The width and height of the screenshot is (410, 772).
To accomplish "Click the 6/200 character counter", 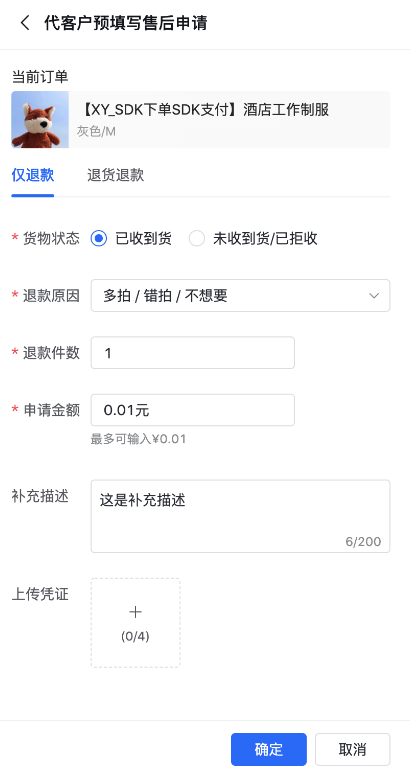I will pyautogui.click(x=363, y=542).
